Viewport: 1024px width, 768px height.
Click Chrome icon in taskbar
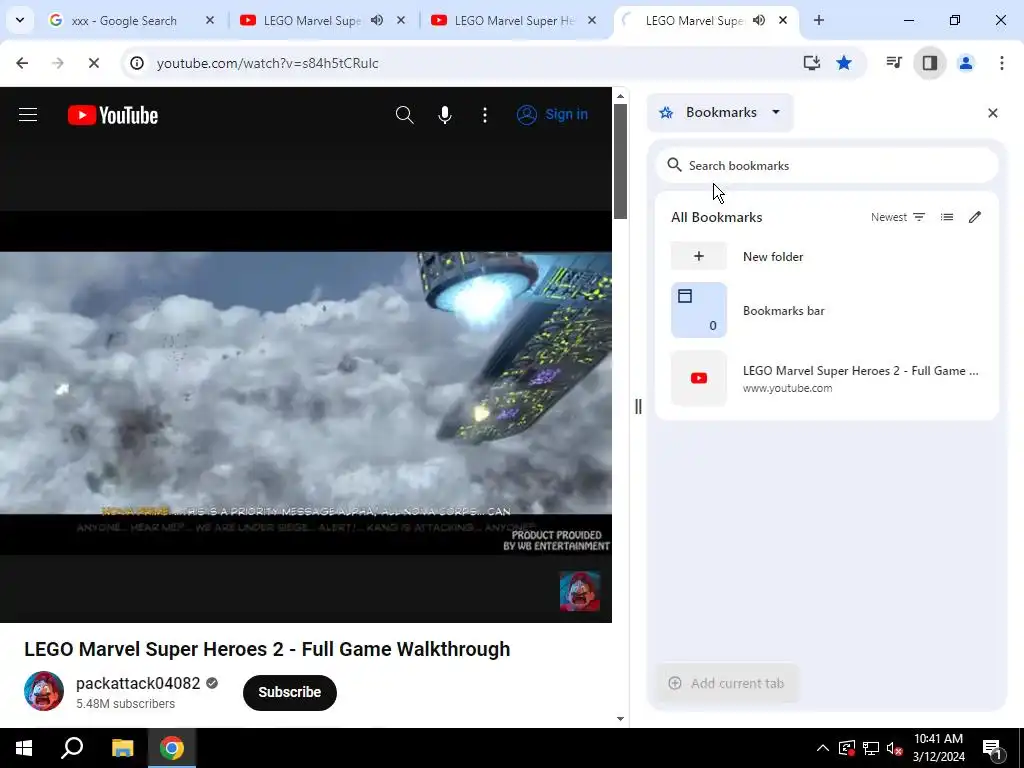[x=172, y=748]
